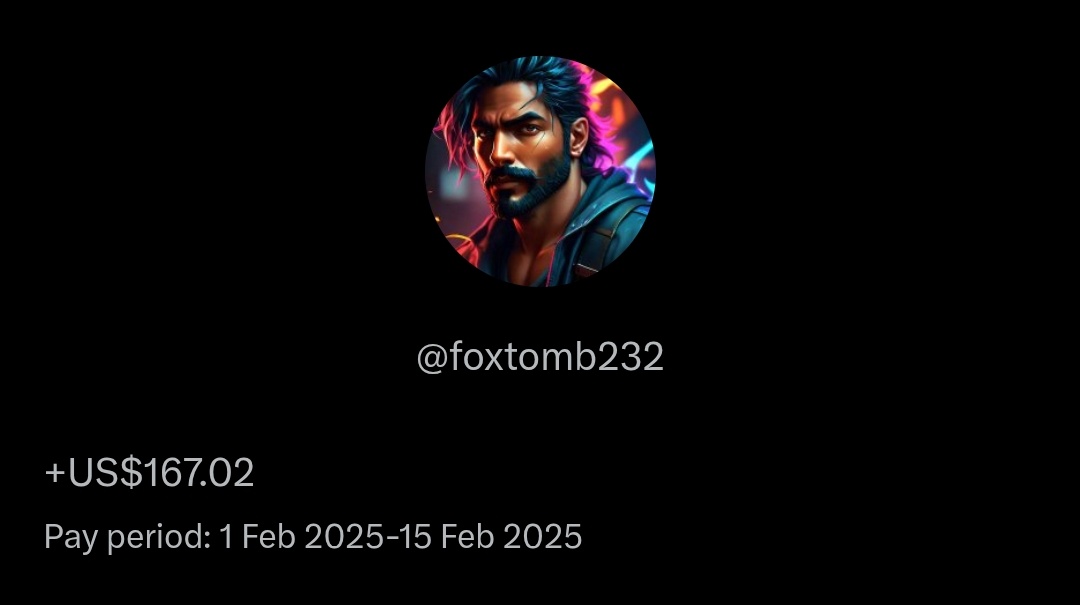The image size is (1080, 605).
Task: Click the "US$" currency prefix
Action: [105, 473]
